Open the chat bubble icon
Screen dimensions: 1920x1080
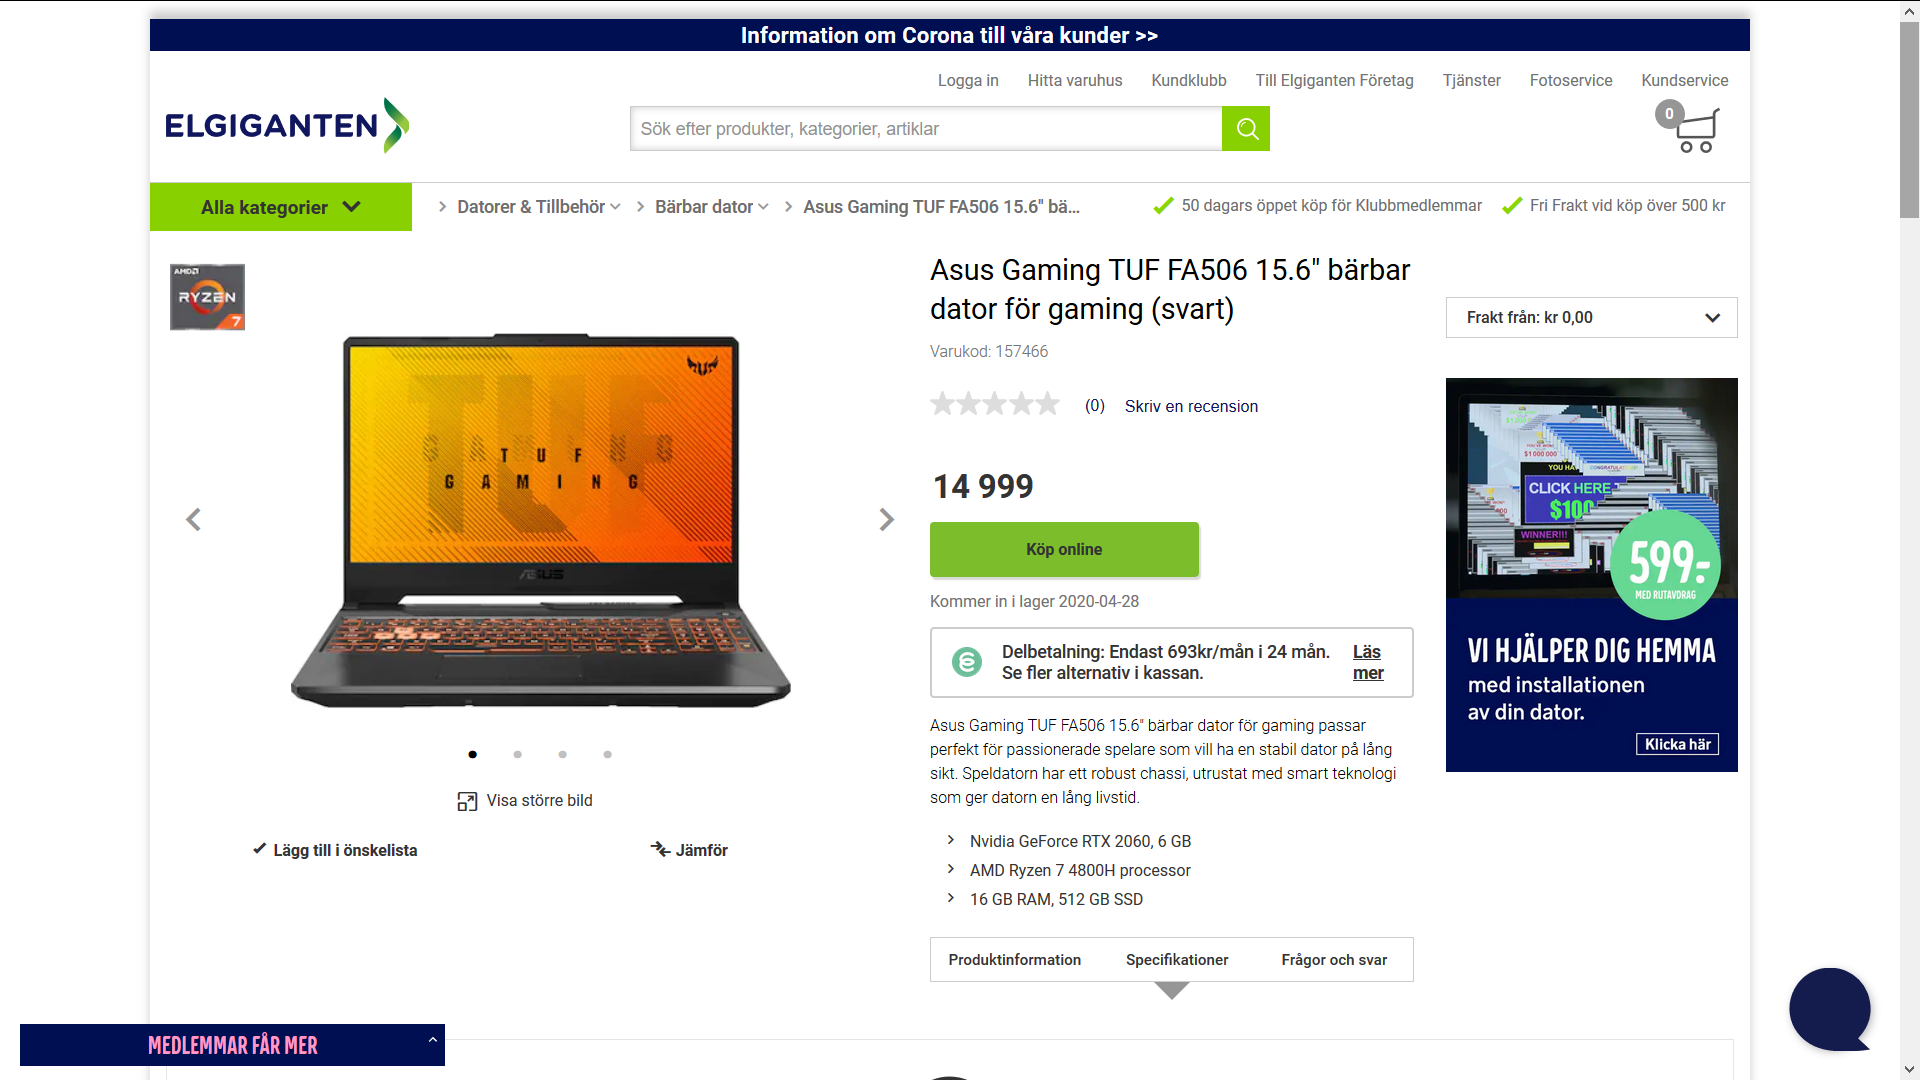1830,1009
